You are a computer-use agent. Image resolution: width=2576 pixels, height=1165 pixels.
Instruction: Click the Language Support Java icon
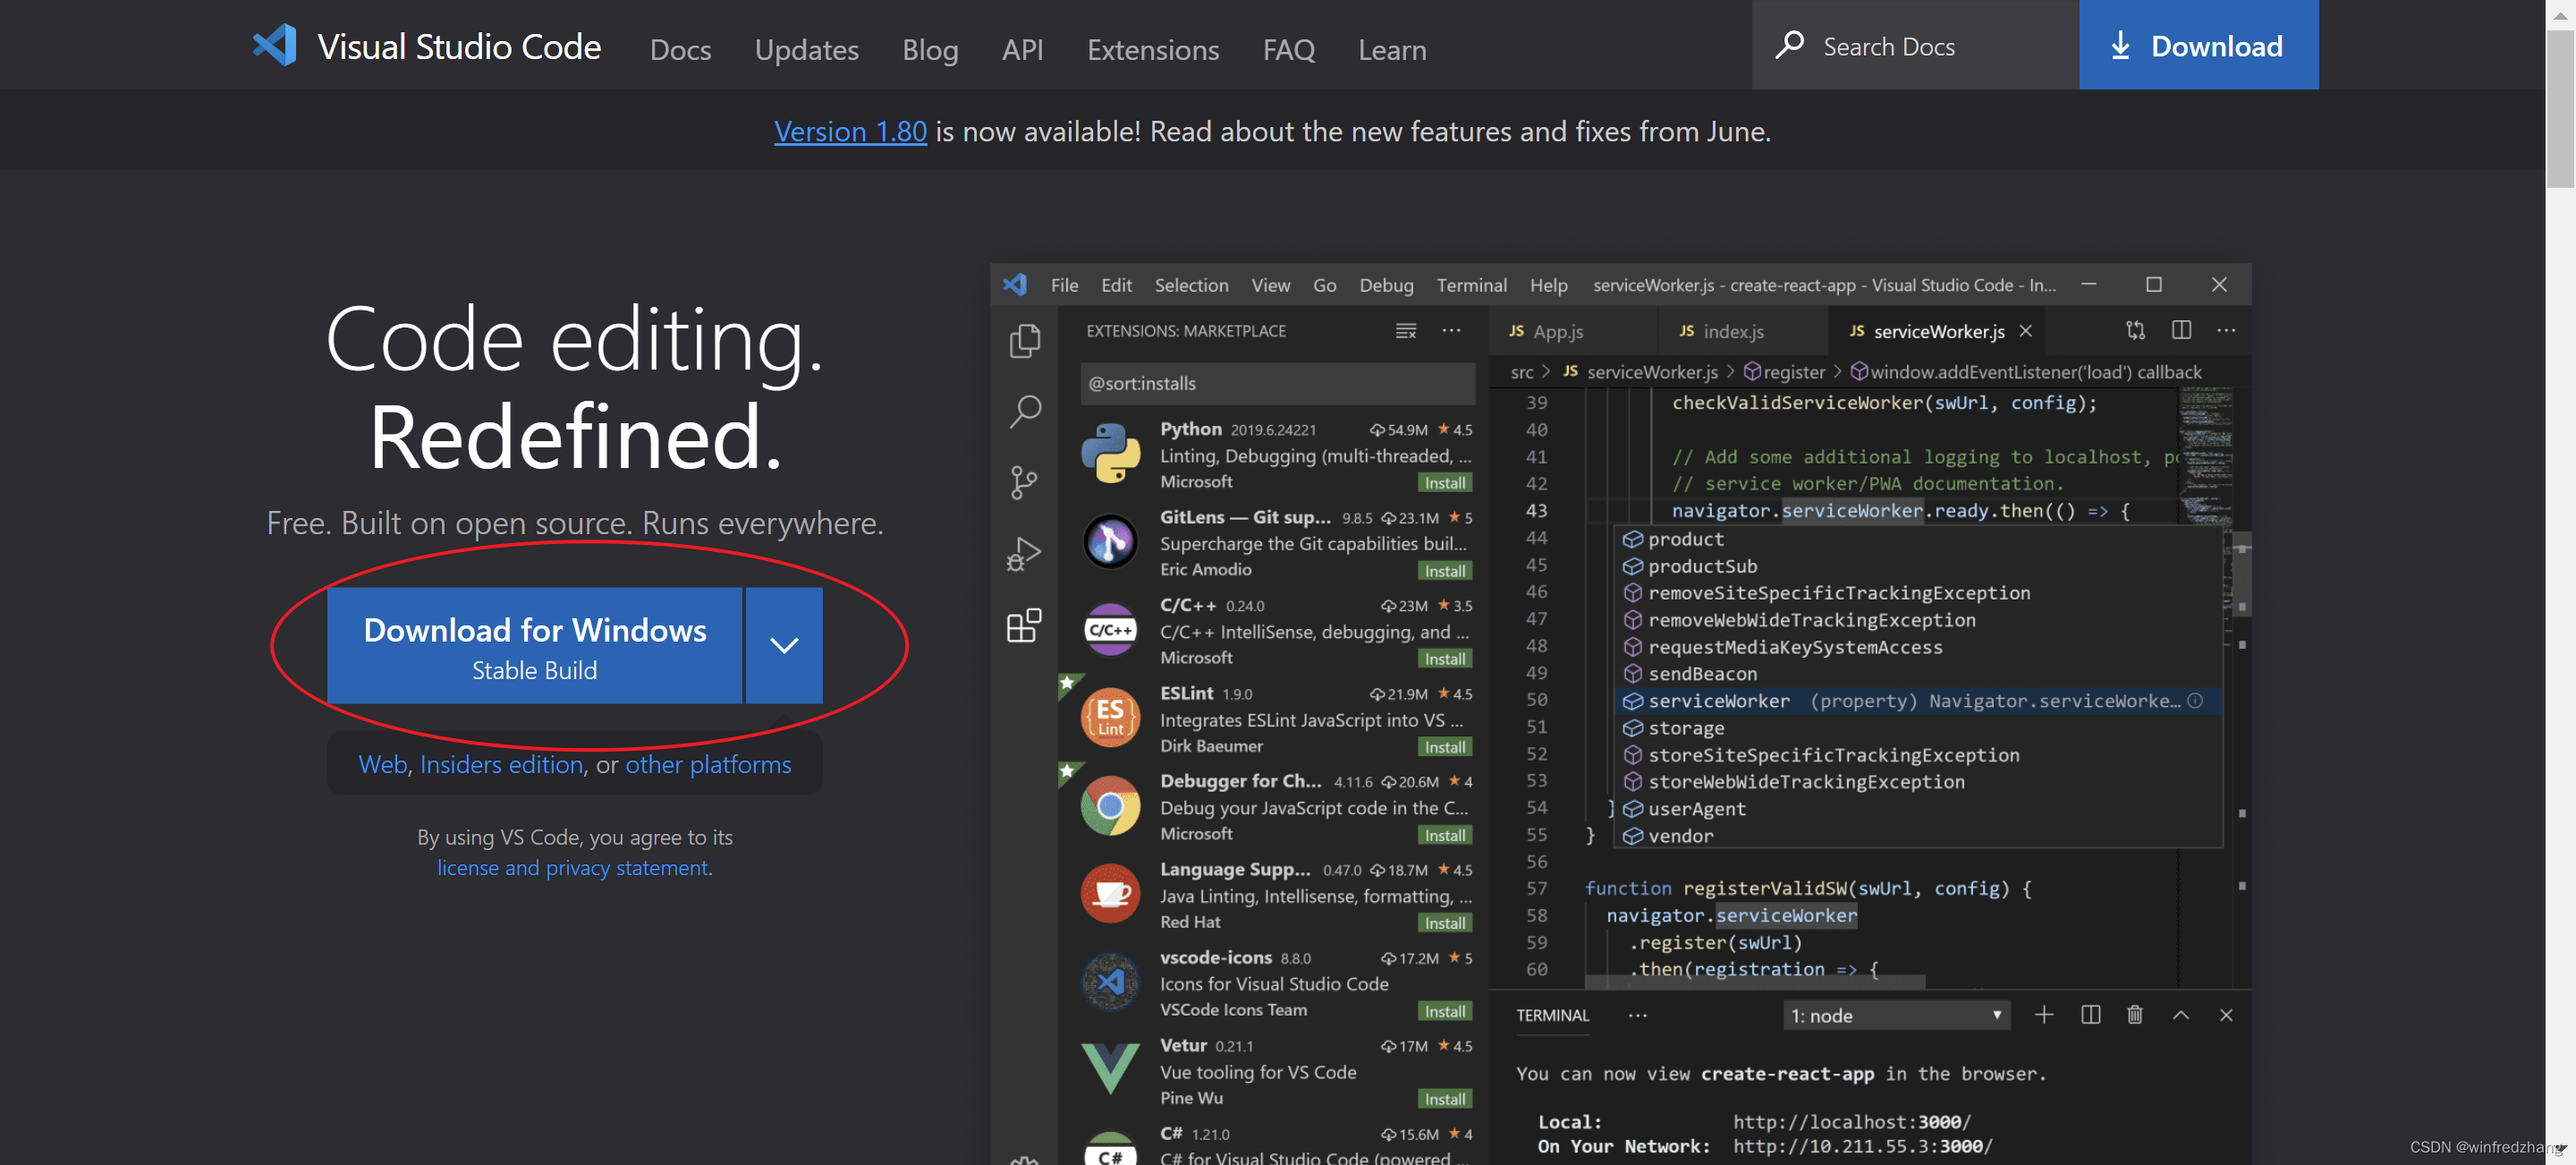1110,894
